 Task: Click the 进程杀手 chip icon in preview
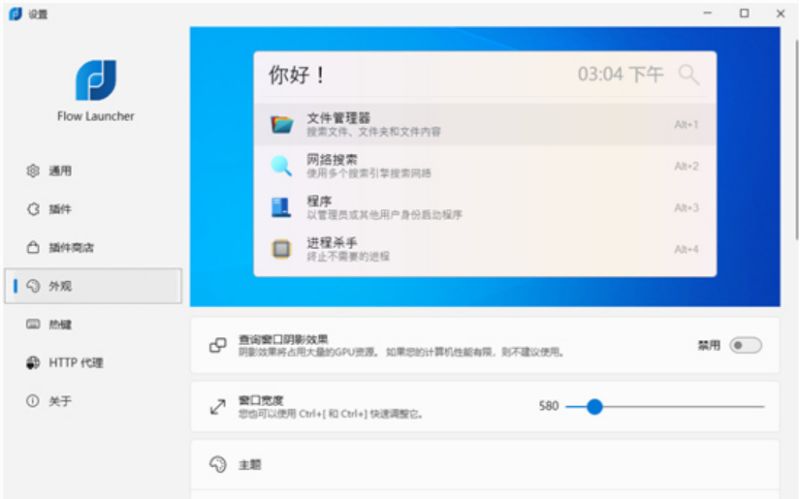click(282, 249)
